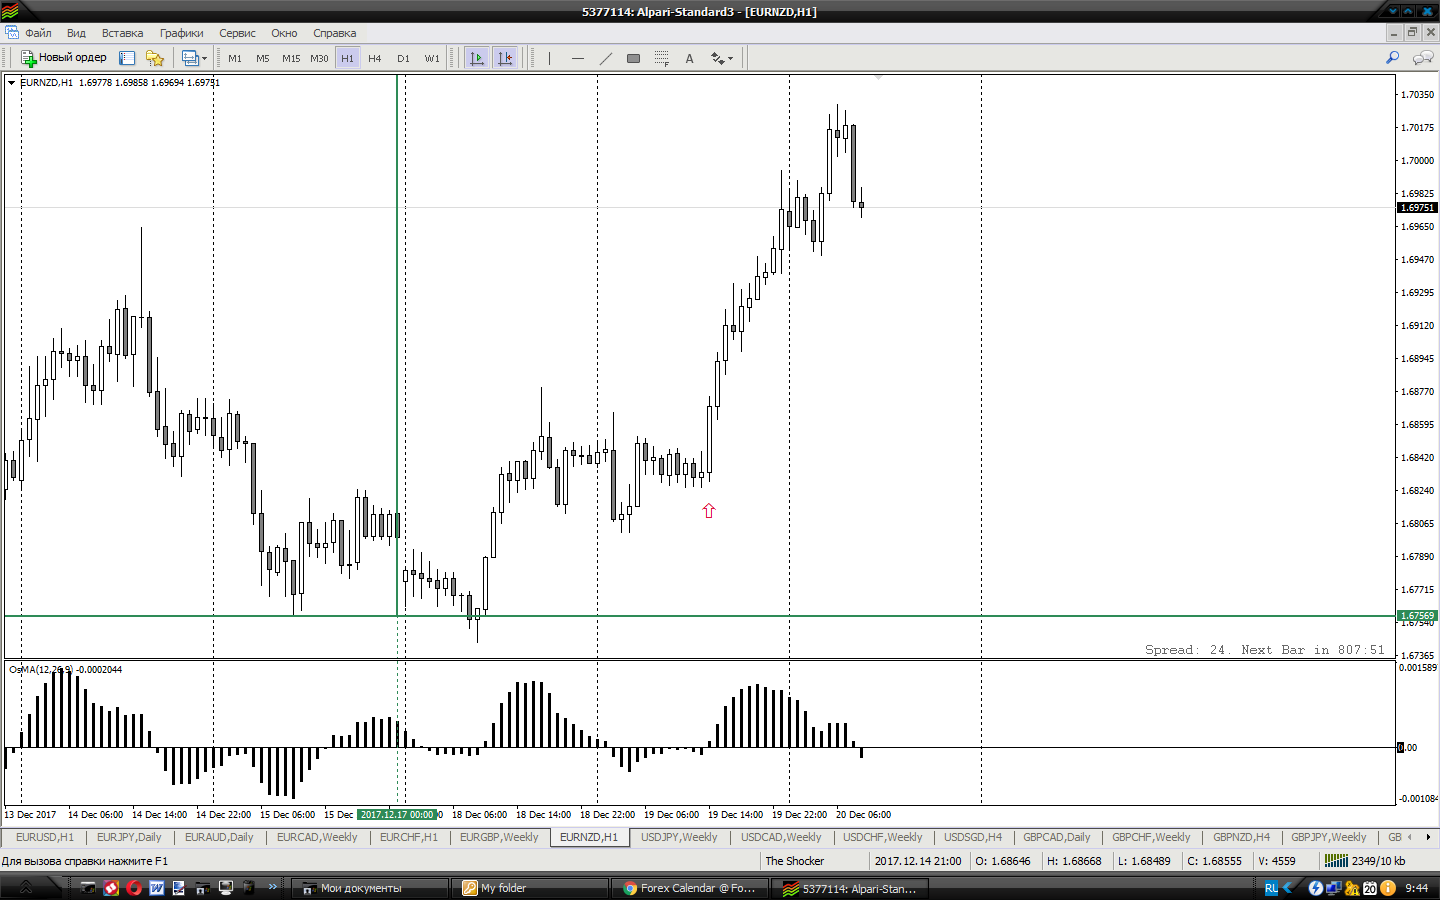The image size is (1440, 900).
Task: Expand the EURNZD,H1 chart title arrow
Action: (12, 83)
